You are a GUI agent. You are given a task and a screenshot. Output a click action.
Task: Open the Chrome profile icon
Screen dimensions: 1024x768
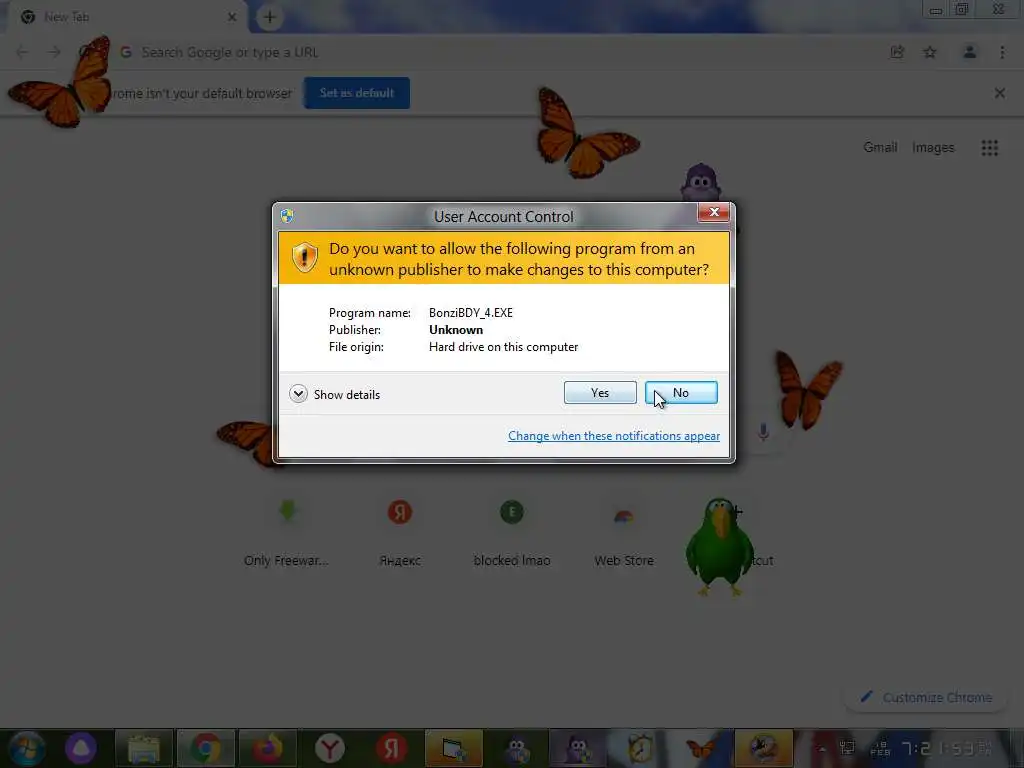pos(970,52)
